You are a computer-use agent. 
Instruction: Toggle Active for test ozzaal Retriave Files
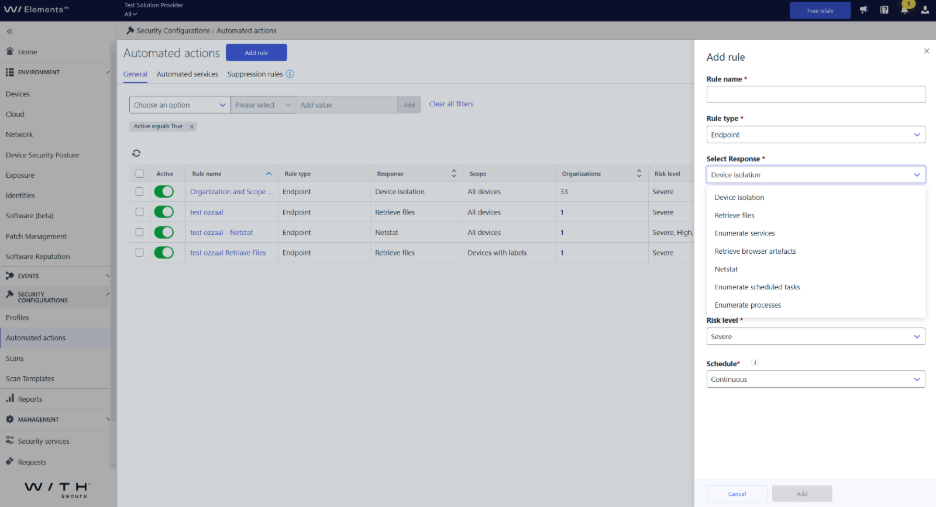click(x=164, y=253)
